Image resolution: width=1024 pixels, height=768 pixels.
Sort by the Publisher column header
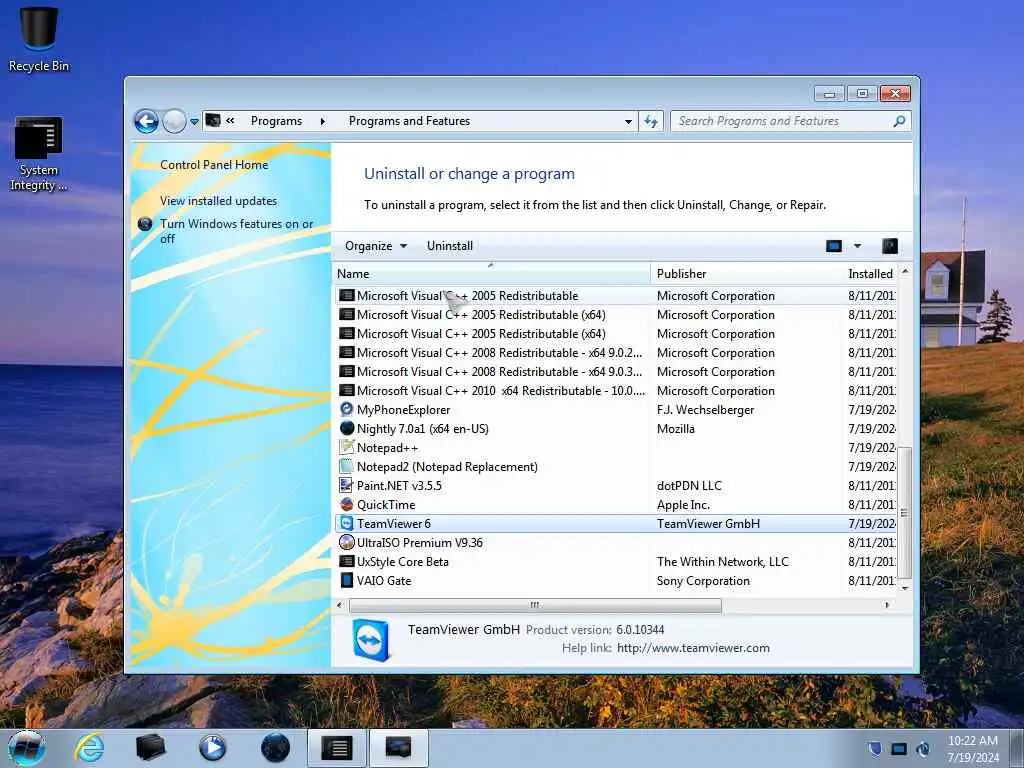click(x=746, y=274)
